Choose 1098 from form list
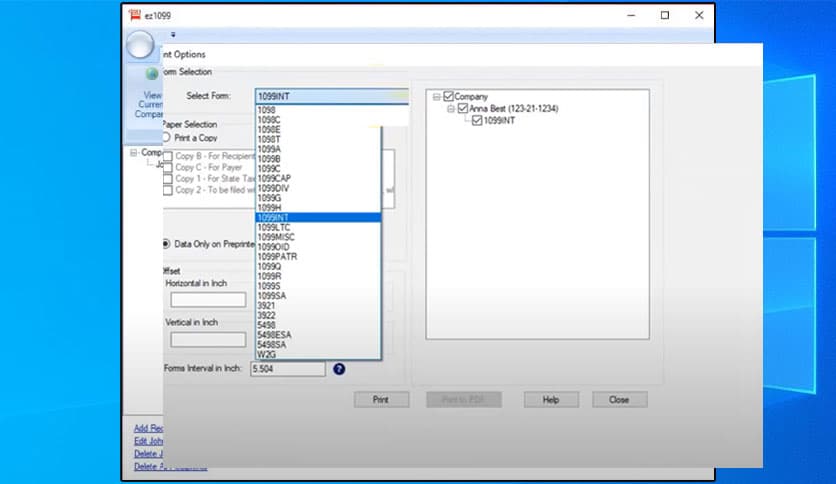Viewport: 836px width, 484px height. click(x=318, y=110)
